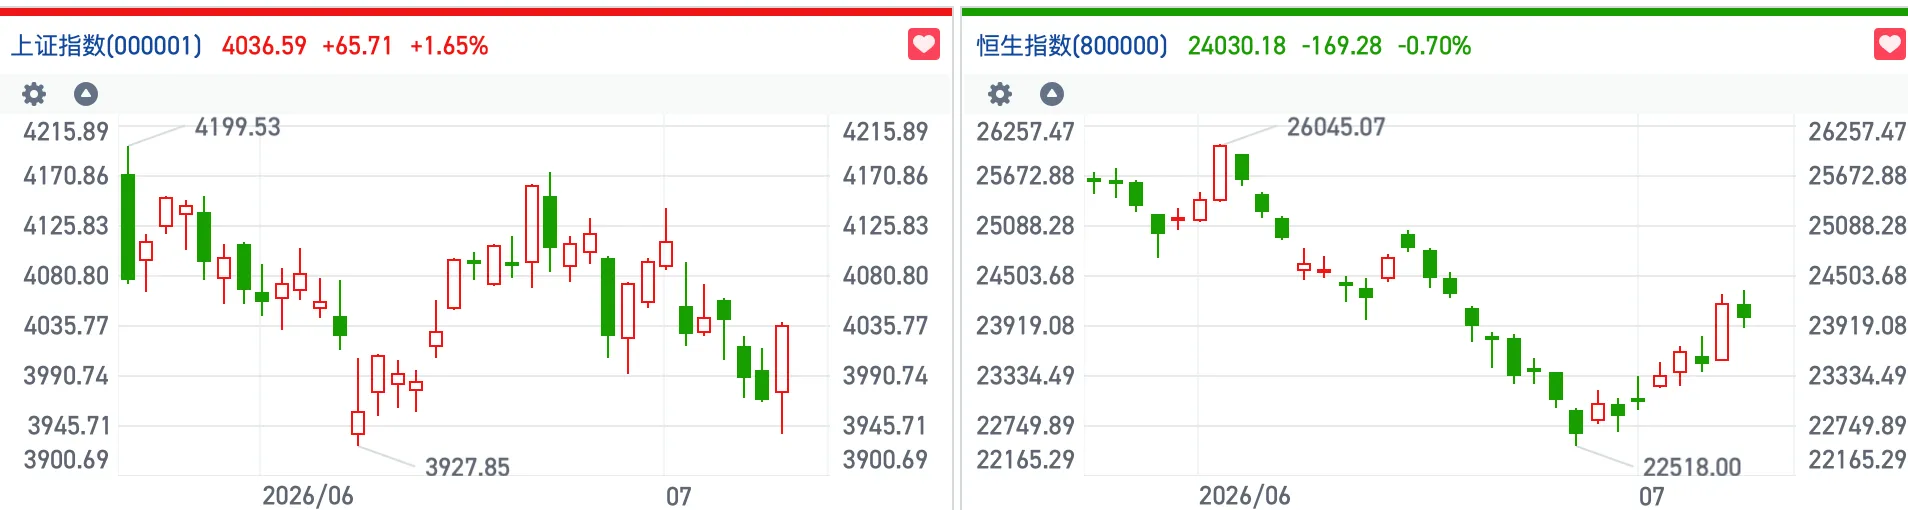Select 07 month marker on Shanghai chart
The image size is (1908, 510).
tap(679, 496)
